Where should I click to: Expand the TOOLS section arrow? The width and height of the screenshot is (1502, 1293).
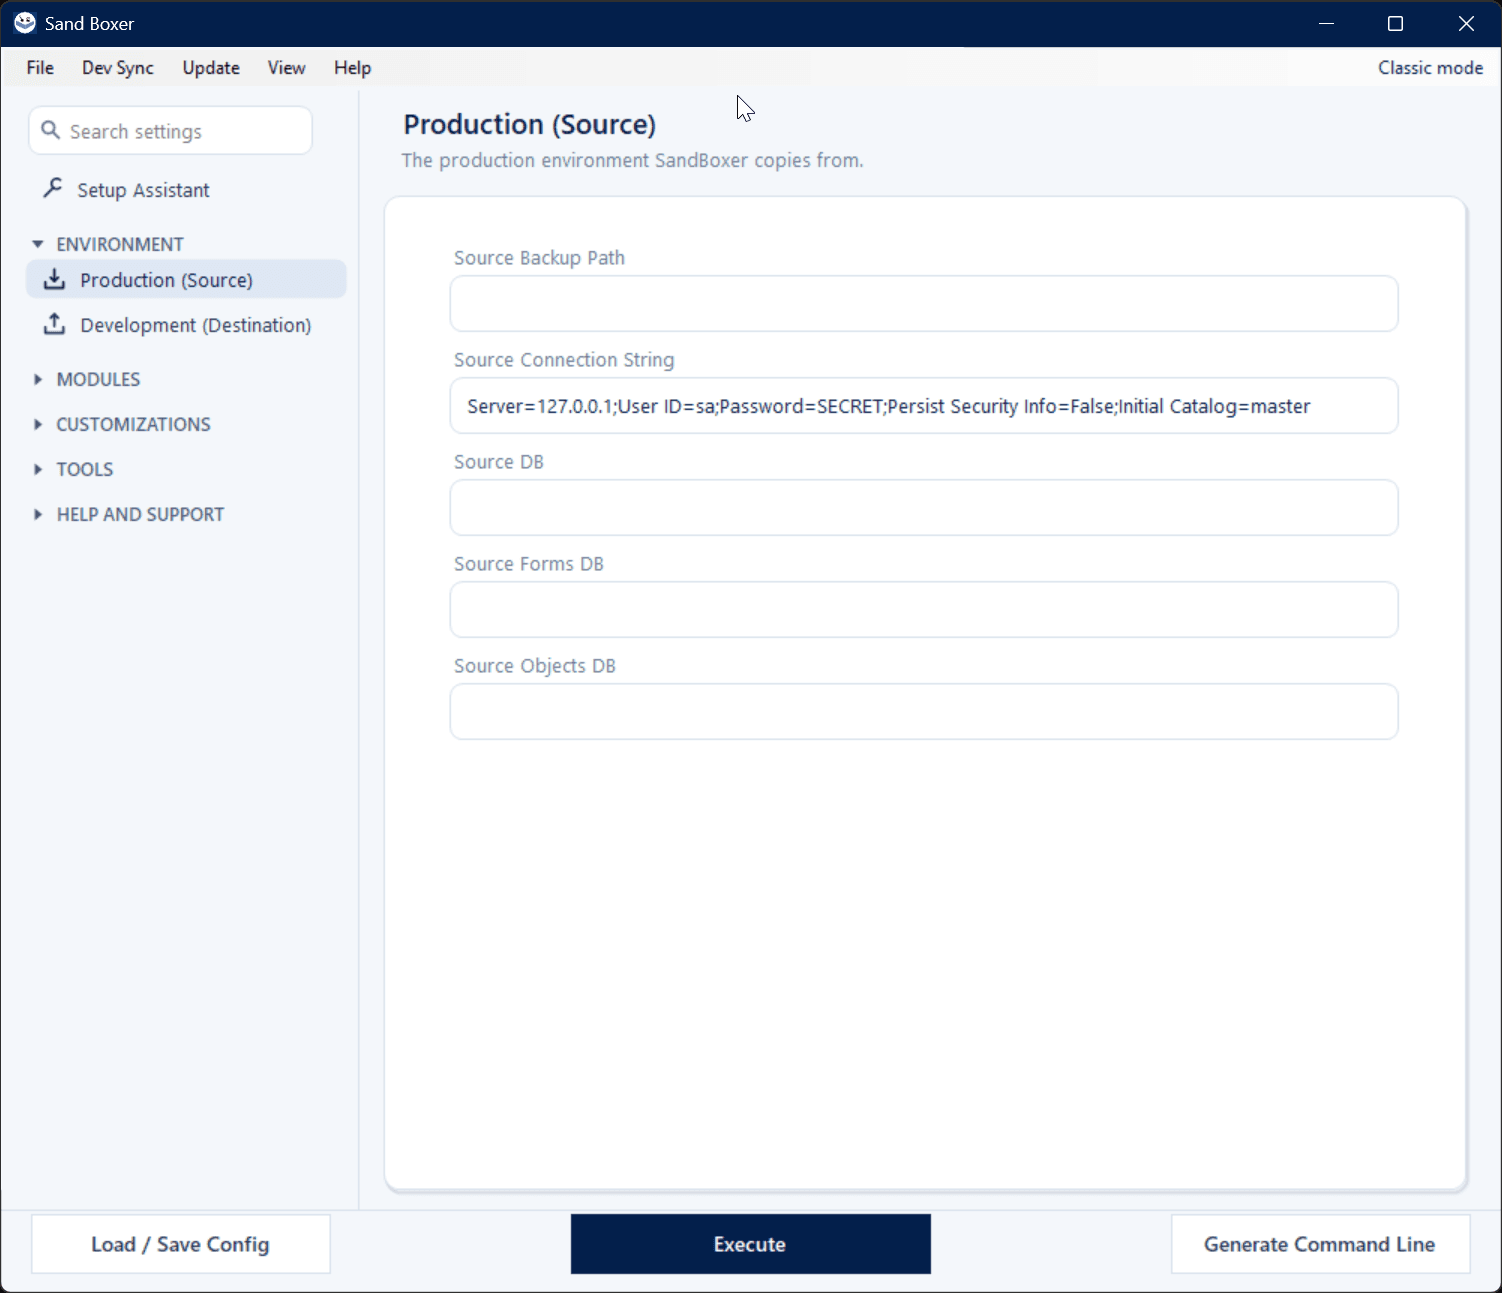(x=38, y=469)
